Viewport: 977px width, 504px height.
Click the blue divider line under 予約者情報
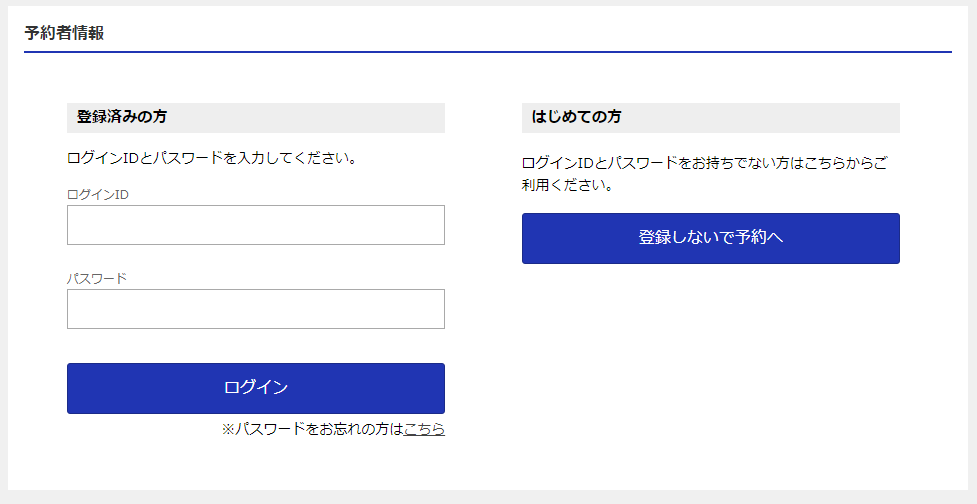(x=488, y=51)
